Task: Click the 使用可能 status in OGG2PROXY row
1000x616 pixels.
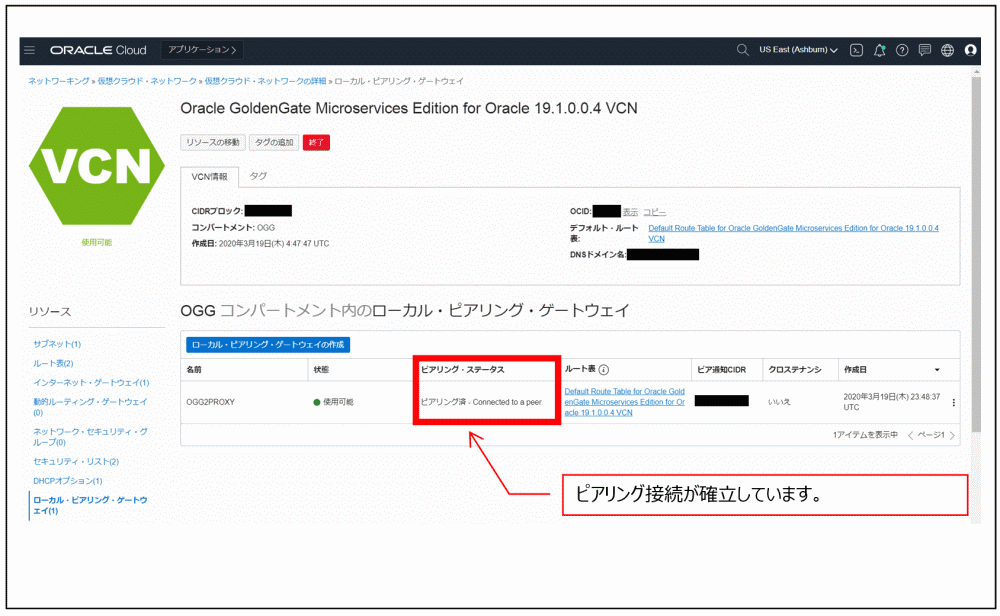Action: (x=334, y=402)
